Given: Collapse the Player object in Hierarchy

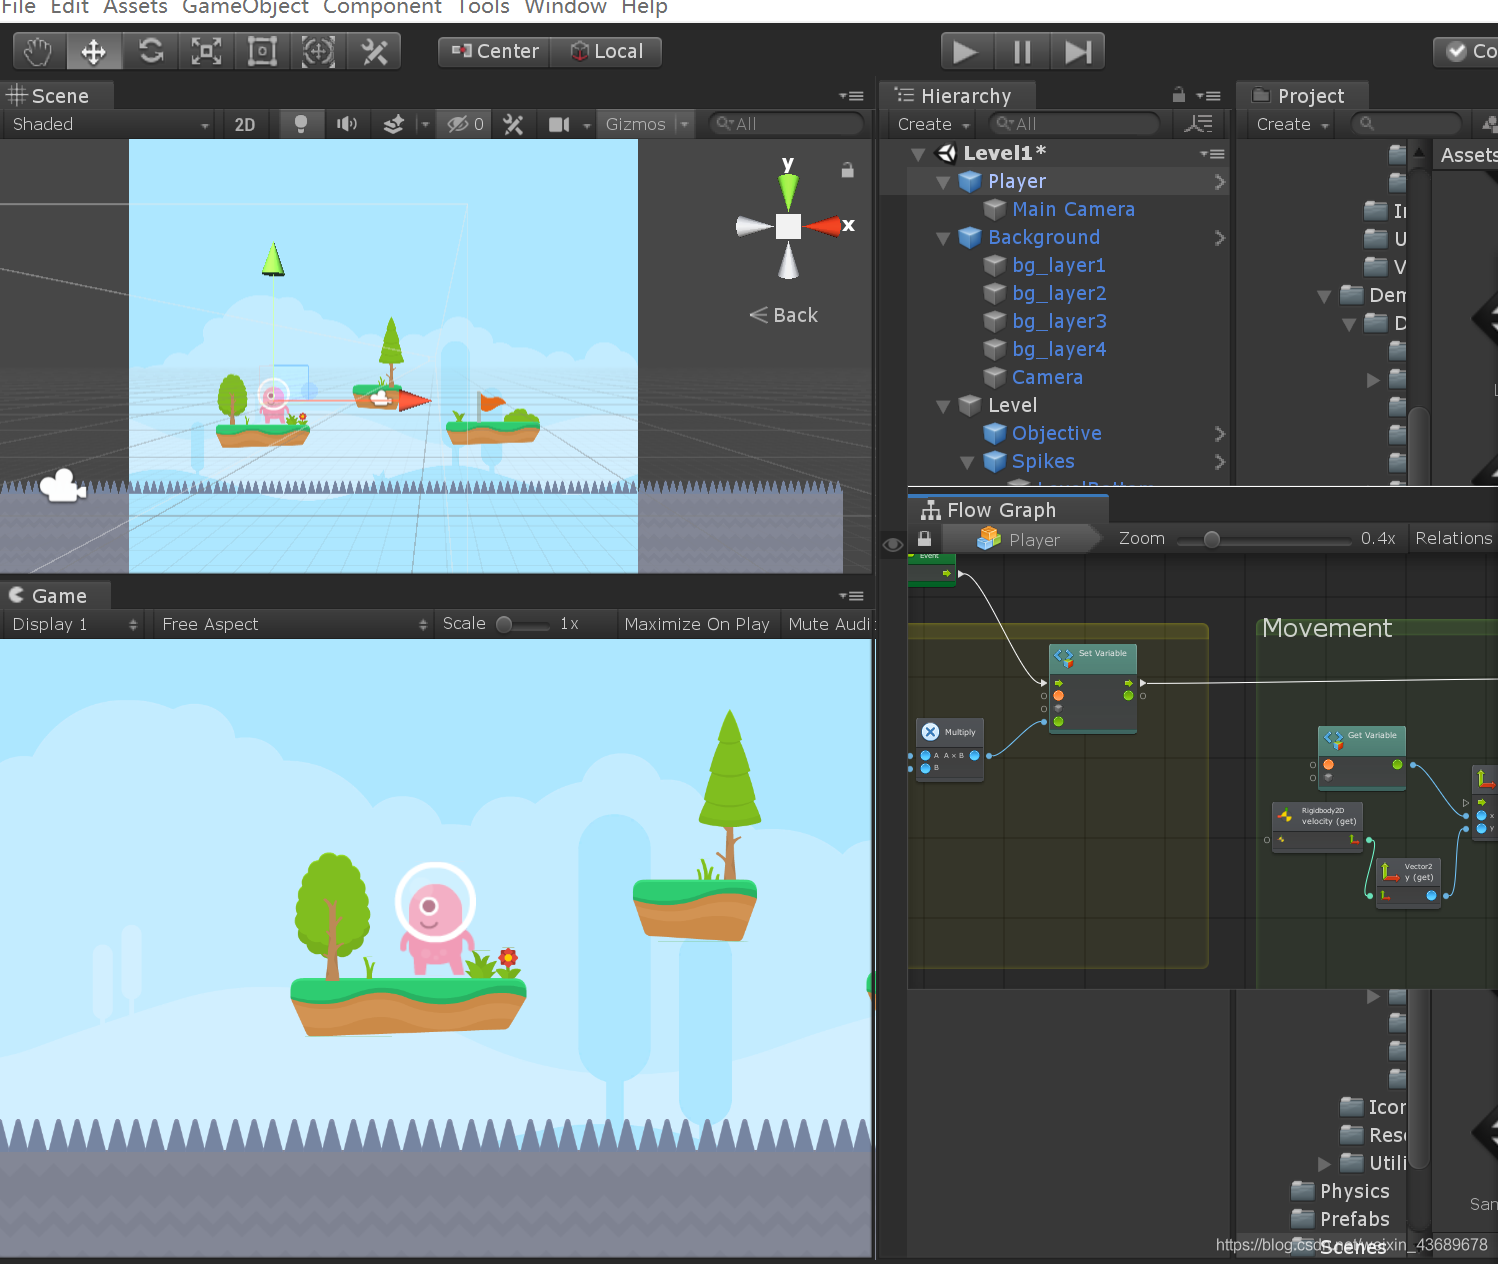Looking at the screenshot, I should pos(942,182).
